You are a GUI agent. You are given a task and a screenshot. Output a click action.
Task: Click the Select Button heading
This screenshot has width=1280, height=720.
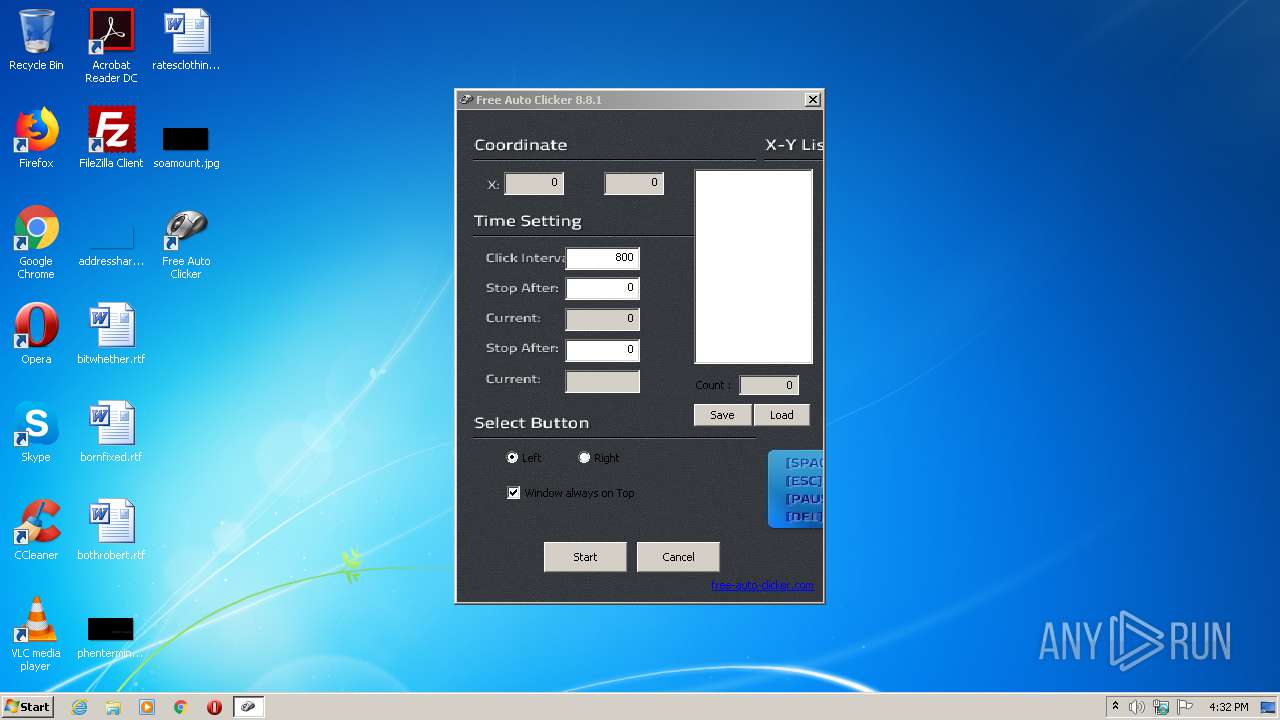pos(531,423)
